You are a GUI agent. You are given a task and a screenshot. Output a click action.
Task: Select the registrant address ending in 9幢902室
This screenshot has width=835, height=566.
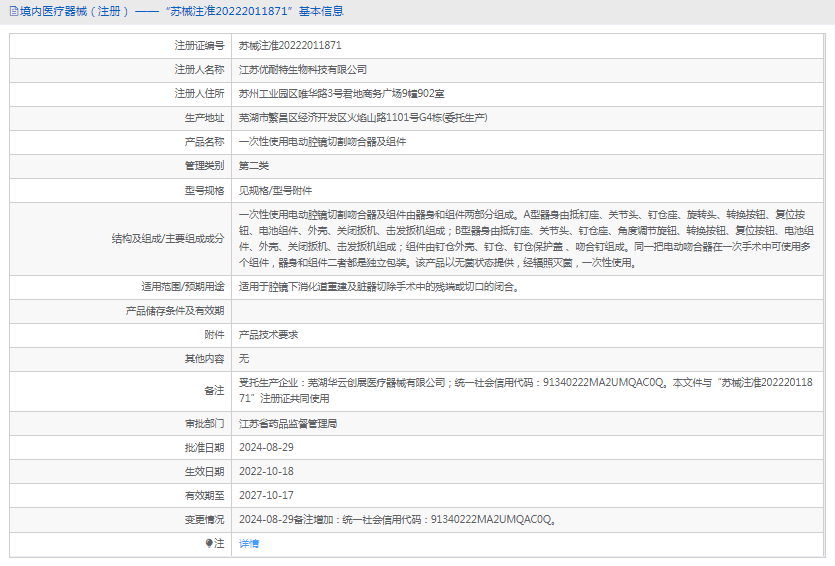(341, 94)
